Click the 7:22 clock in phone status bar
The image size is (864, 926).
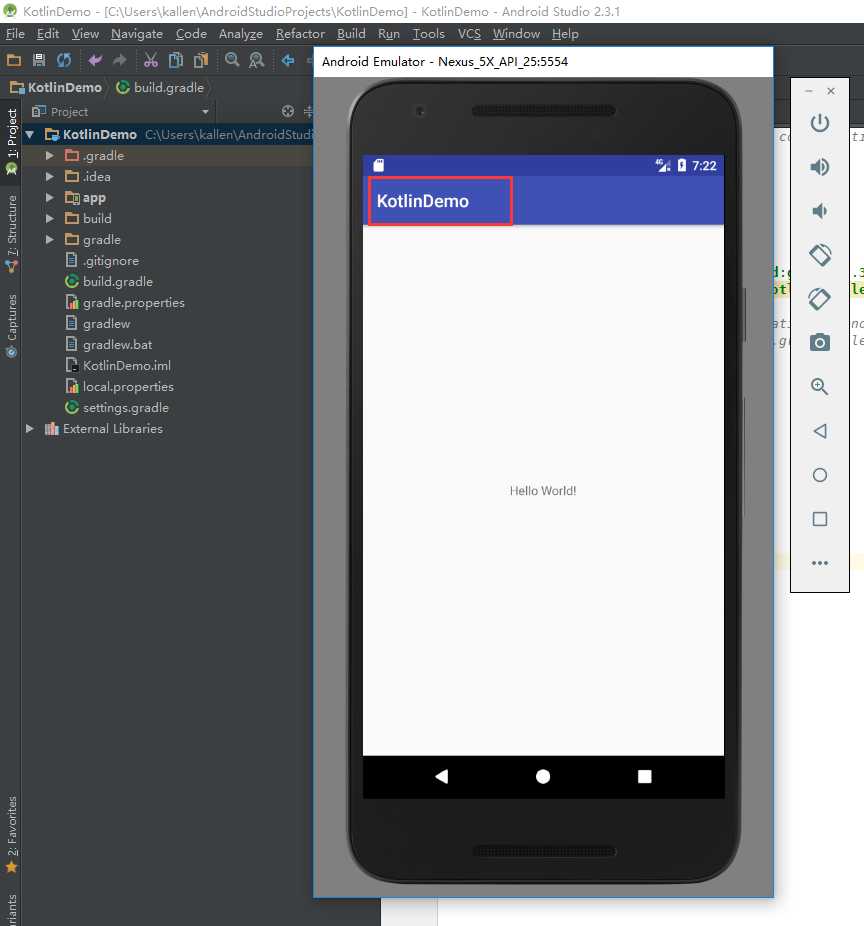pos(704,166)
